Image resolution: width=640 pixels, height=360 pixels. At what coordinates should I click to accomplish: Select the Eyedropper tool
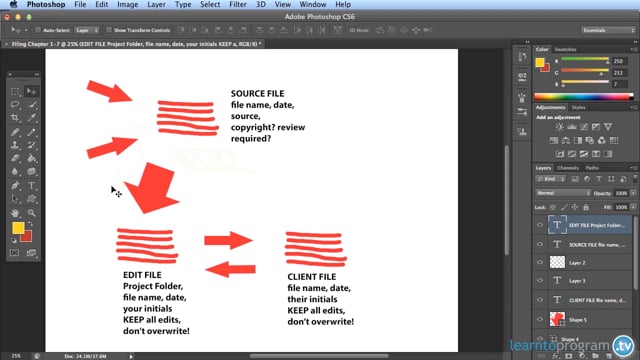[x=31, y=118]
